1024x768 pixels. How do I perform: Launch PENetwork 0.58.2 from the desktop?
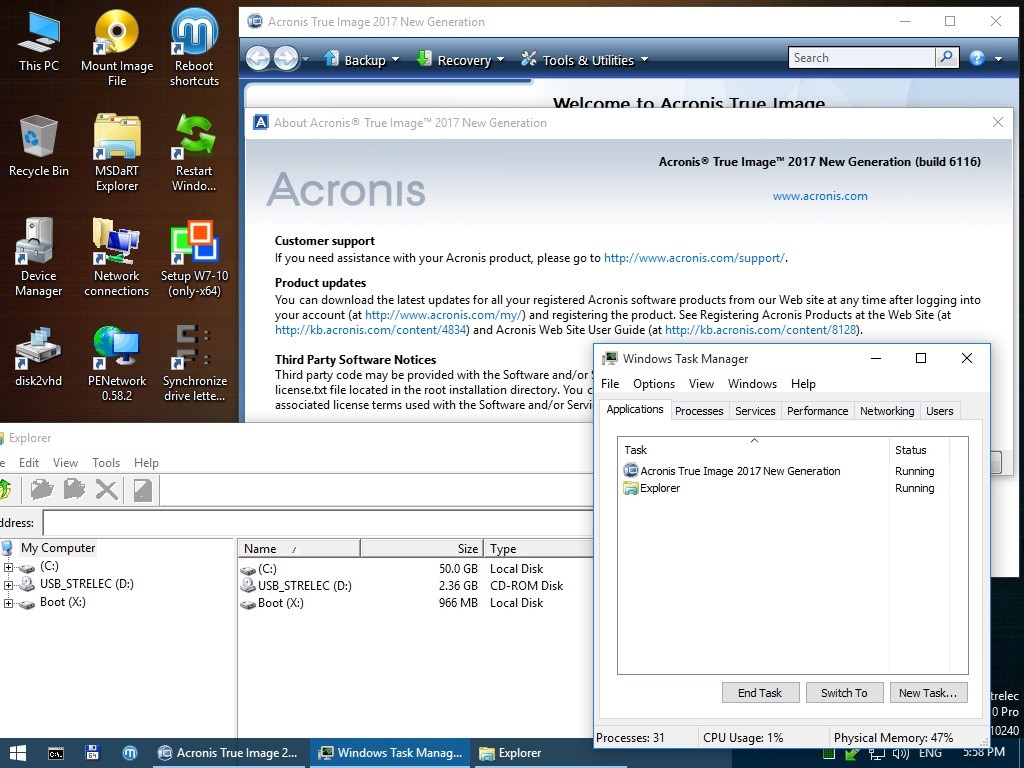click(117, 363)
